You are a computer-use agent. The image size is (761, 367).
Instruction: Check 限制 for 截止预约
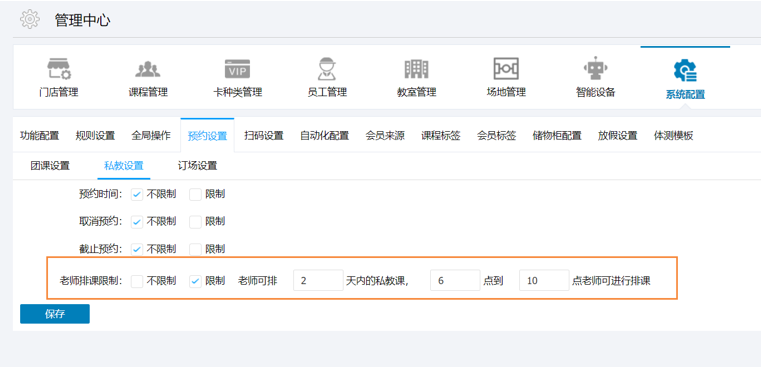(x=195, y=249)
